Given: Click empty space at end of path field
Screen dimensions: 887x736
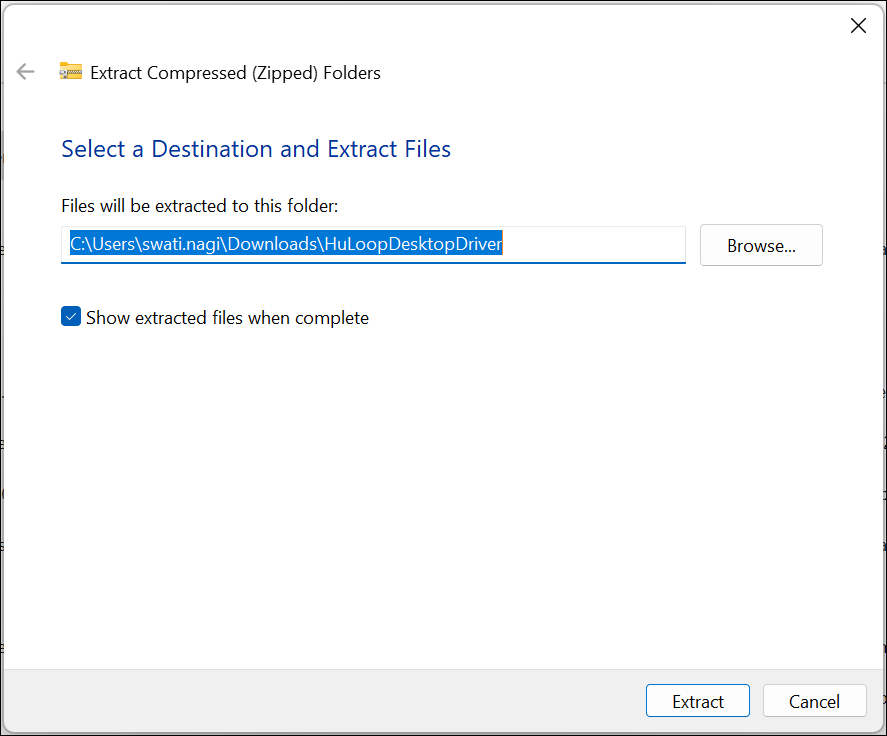Looking at the screenshot, I should pyautogui.click(x=600, y=245).
